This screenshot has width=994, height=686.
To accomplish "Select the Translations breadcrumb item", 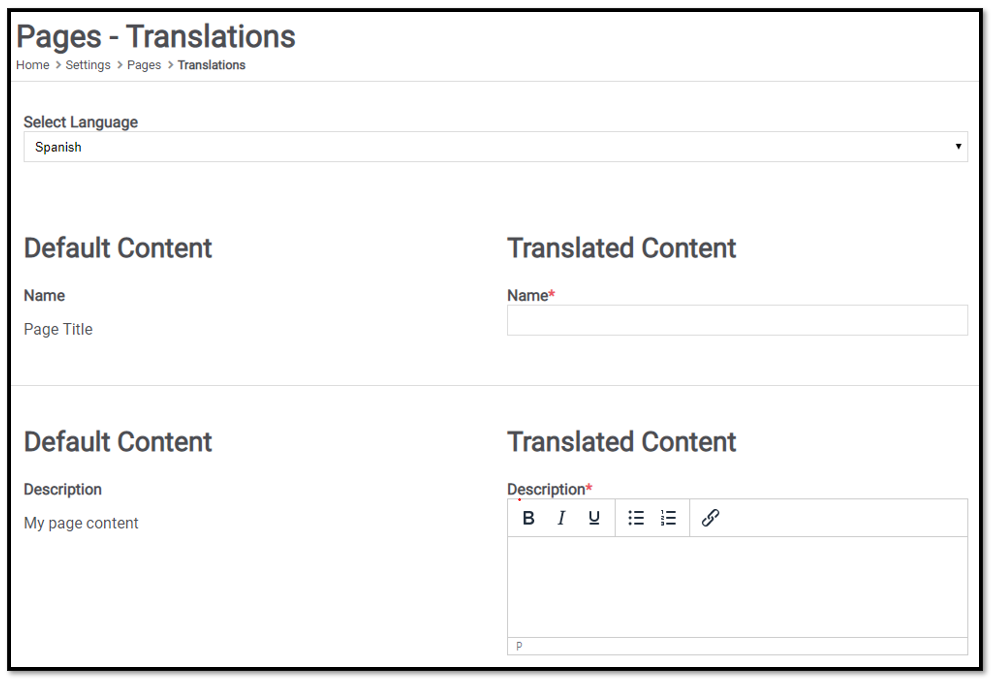I will click(212, 65).
